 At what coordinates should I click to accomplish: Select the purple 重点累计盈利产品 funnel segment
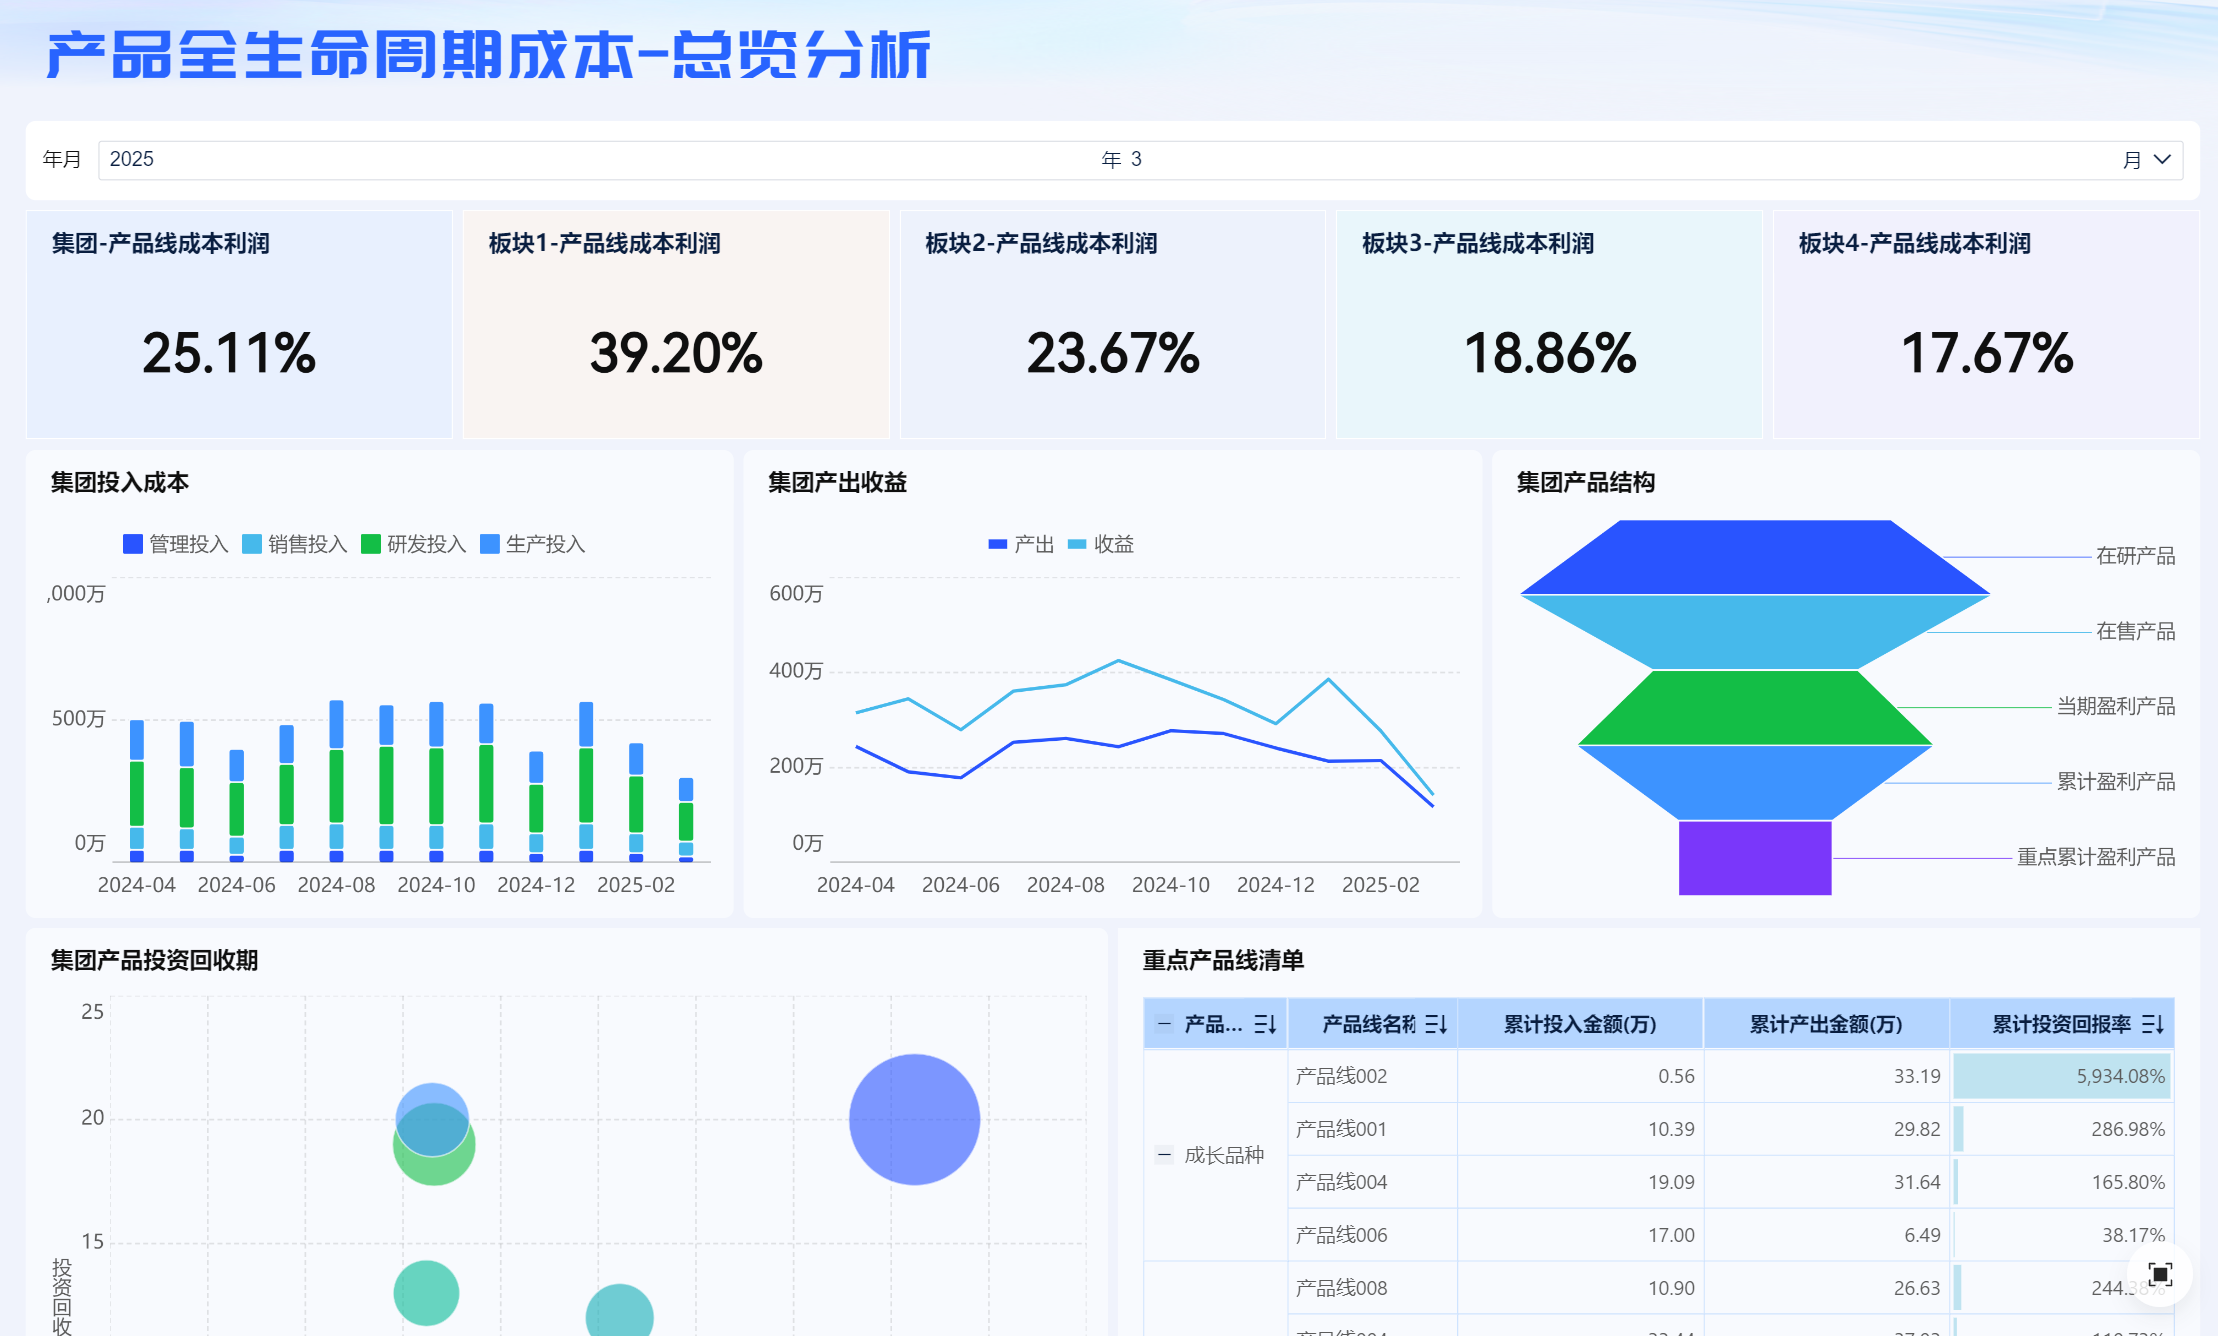coord(1755,858)
